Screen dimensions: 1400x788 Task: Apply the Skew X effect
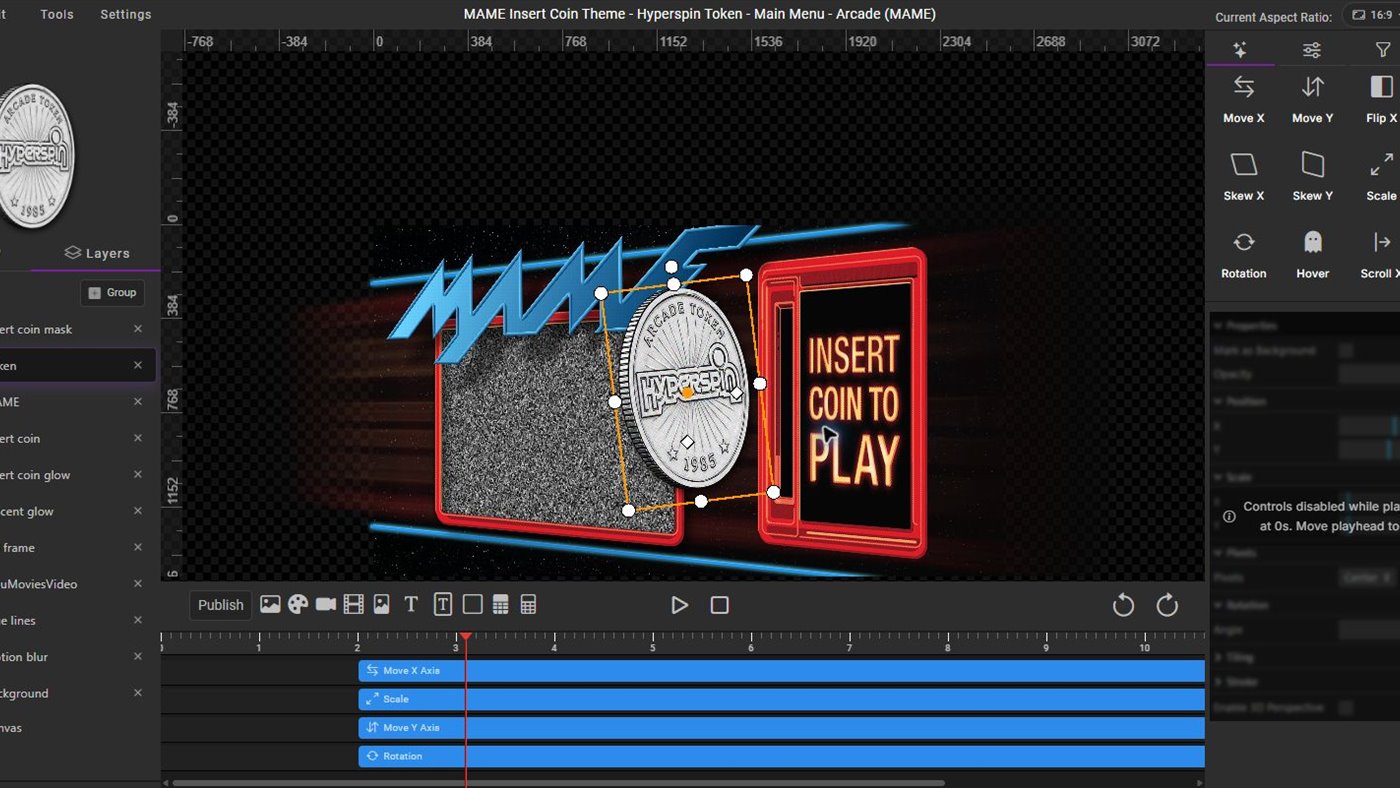pyautogui.click(x=1243, y=177)
